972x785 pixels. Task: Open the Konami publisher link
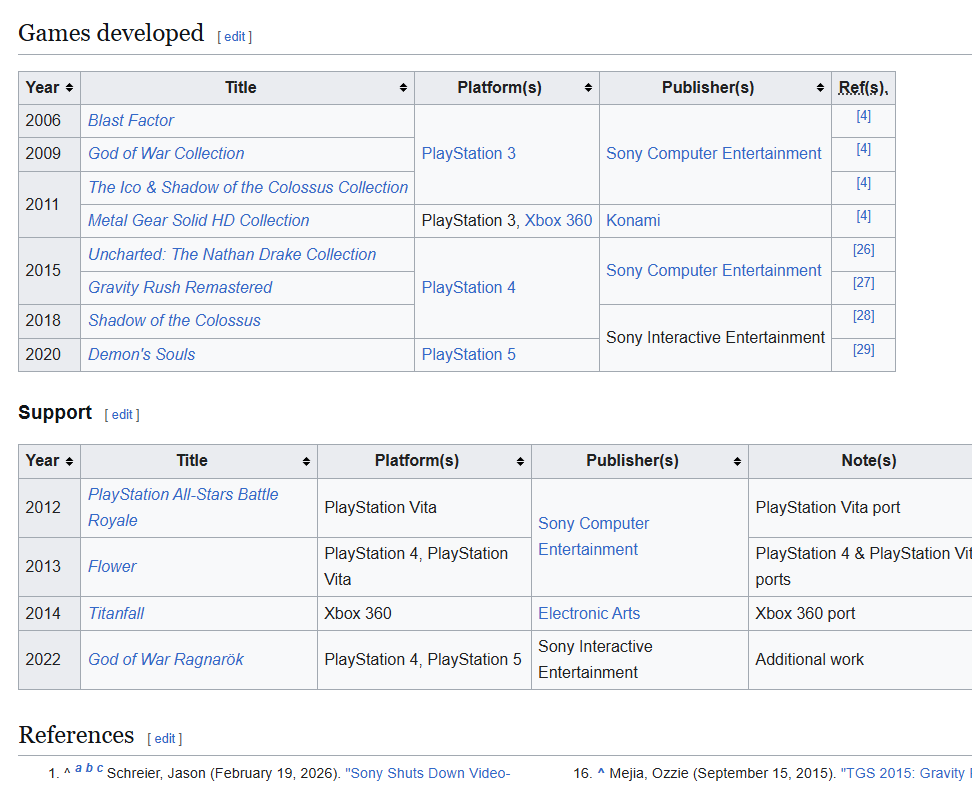633,221
